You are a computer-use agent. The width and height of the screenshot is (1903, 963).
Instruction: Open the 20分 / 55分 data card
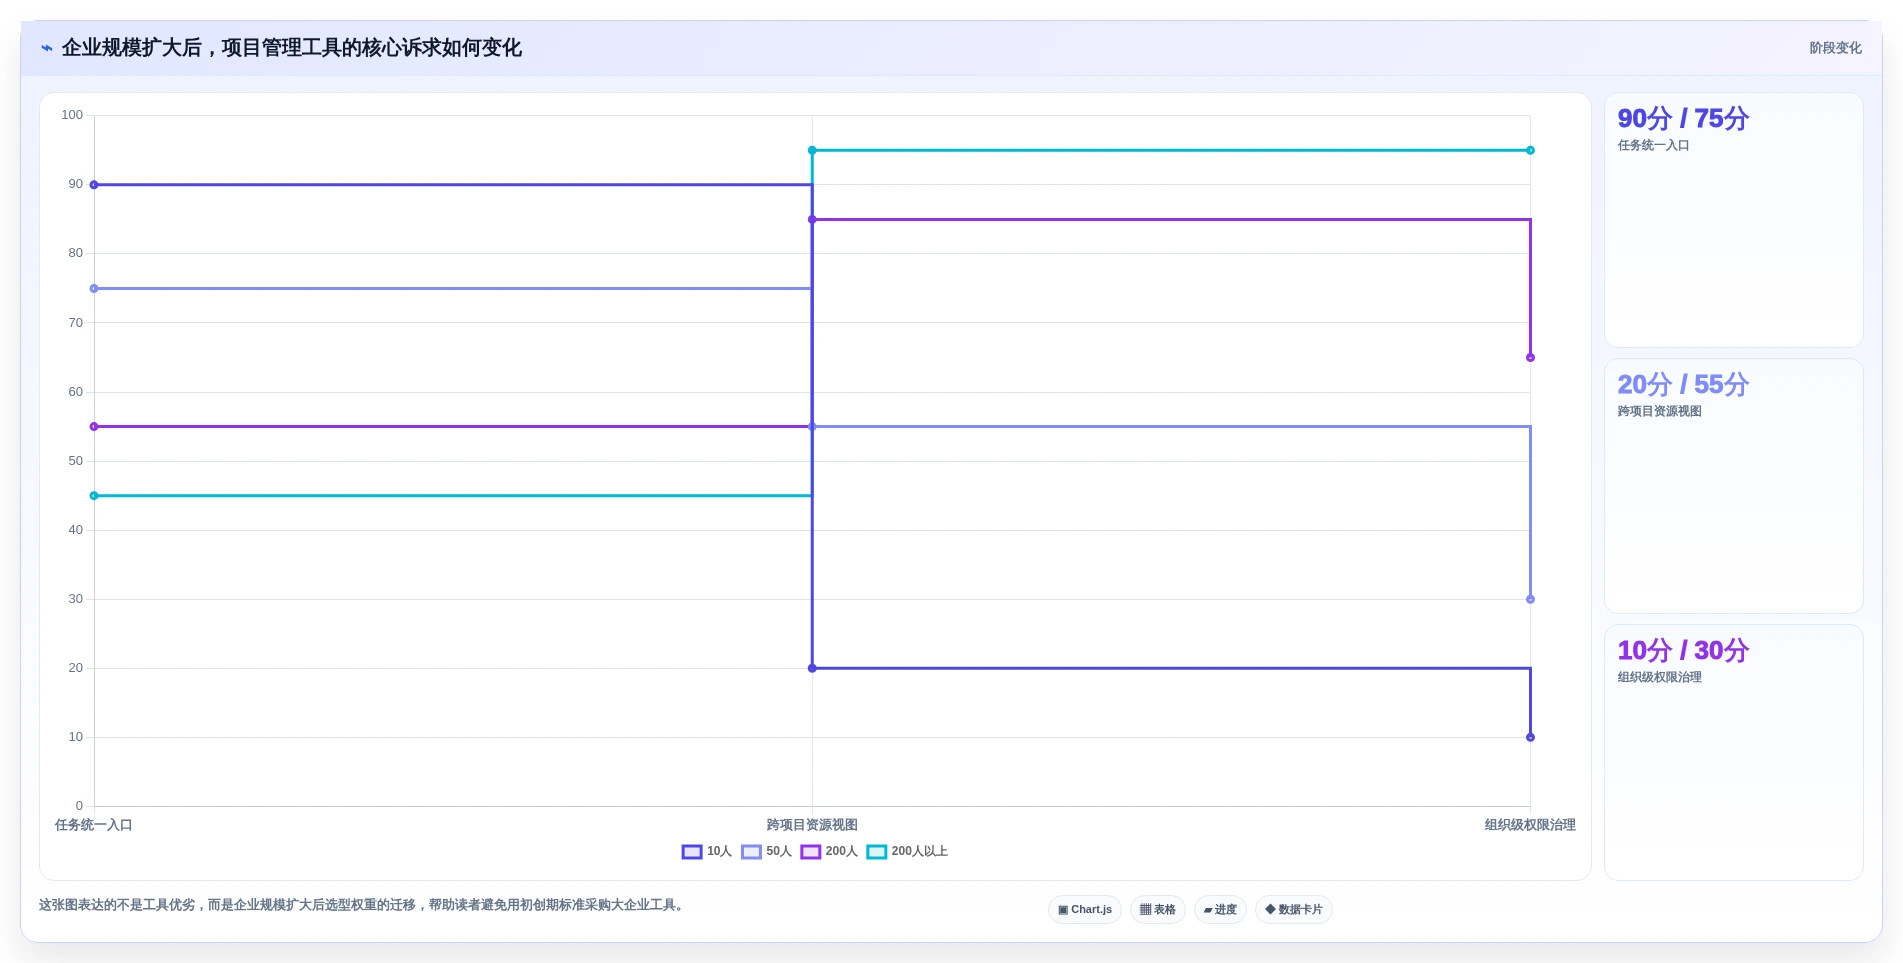[x=1734, y=486]
